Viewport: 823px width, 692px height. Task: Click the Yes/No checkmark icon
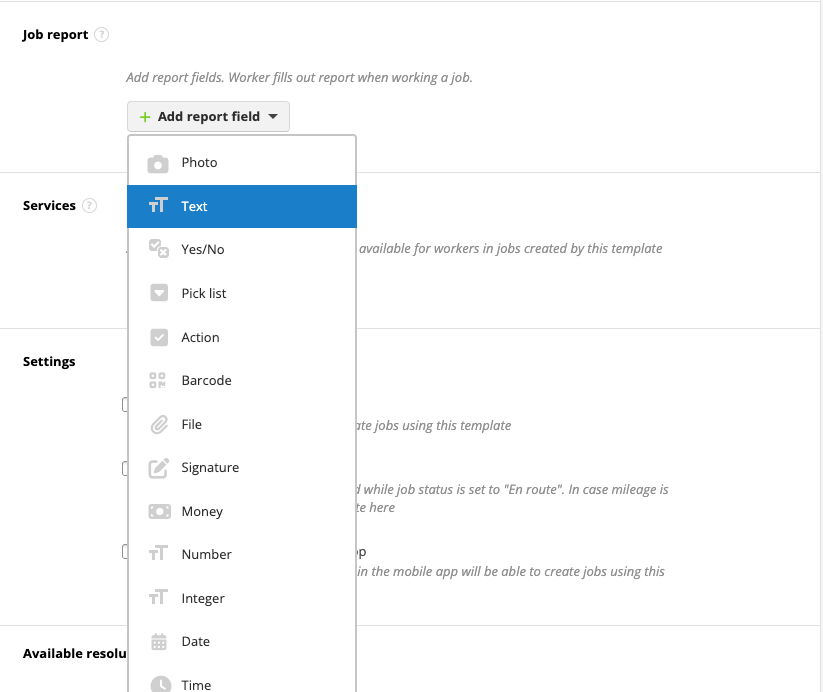(x=159, y=248)
